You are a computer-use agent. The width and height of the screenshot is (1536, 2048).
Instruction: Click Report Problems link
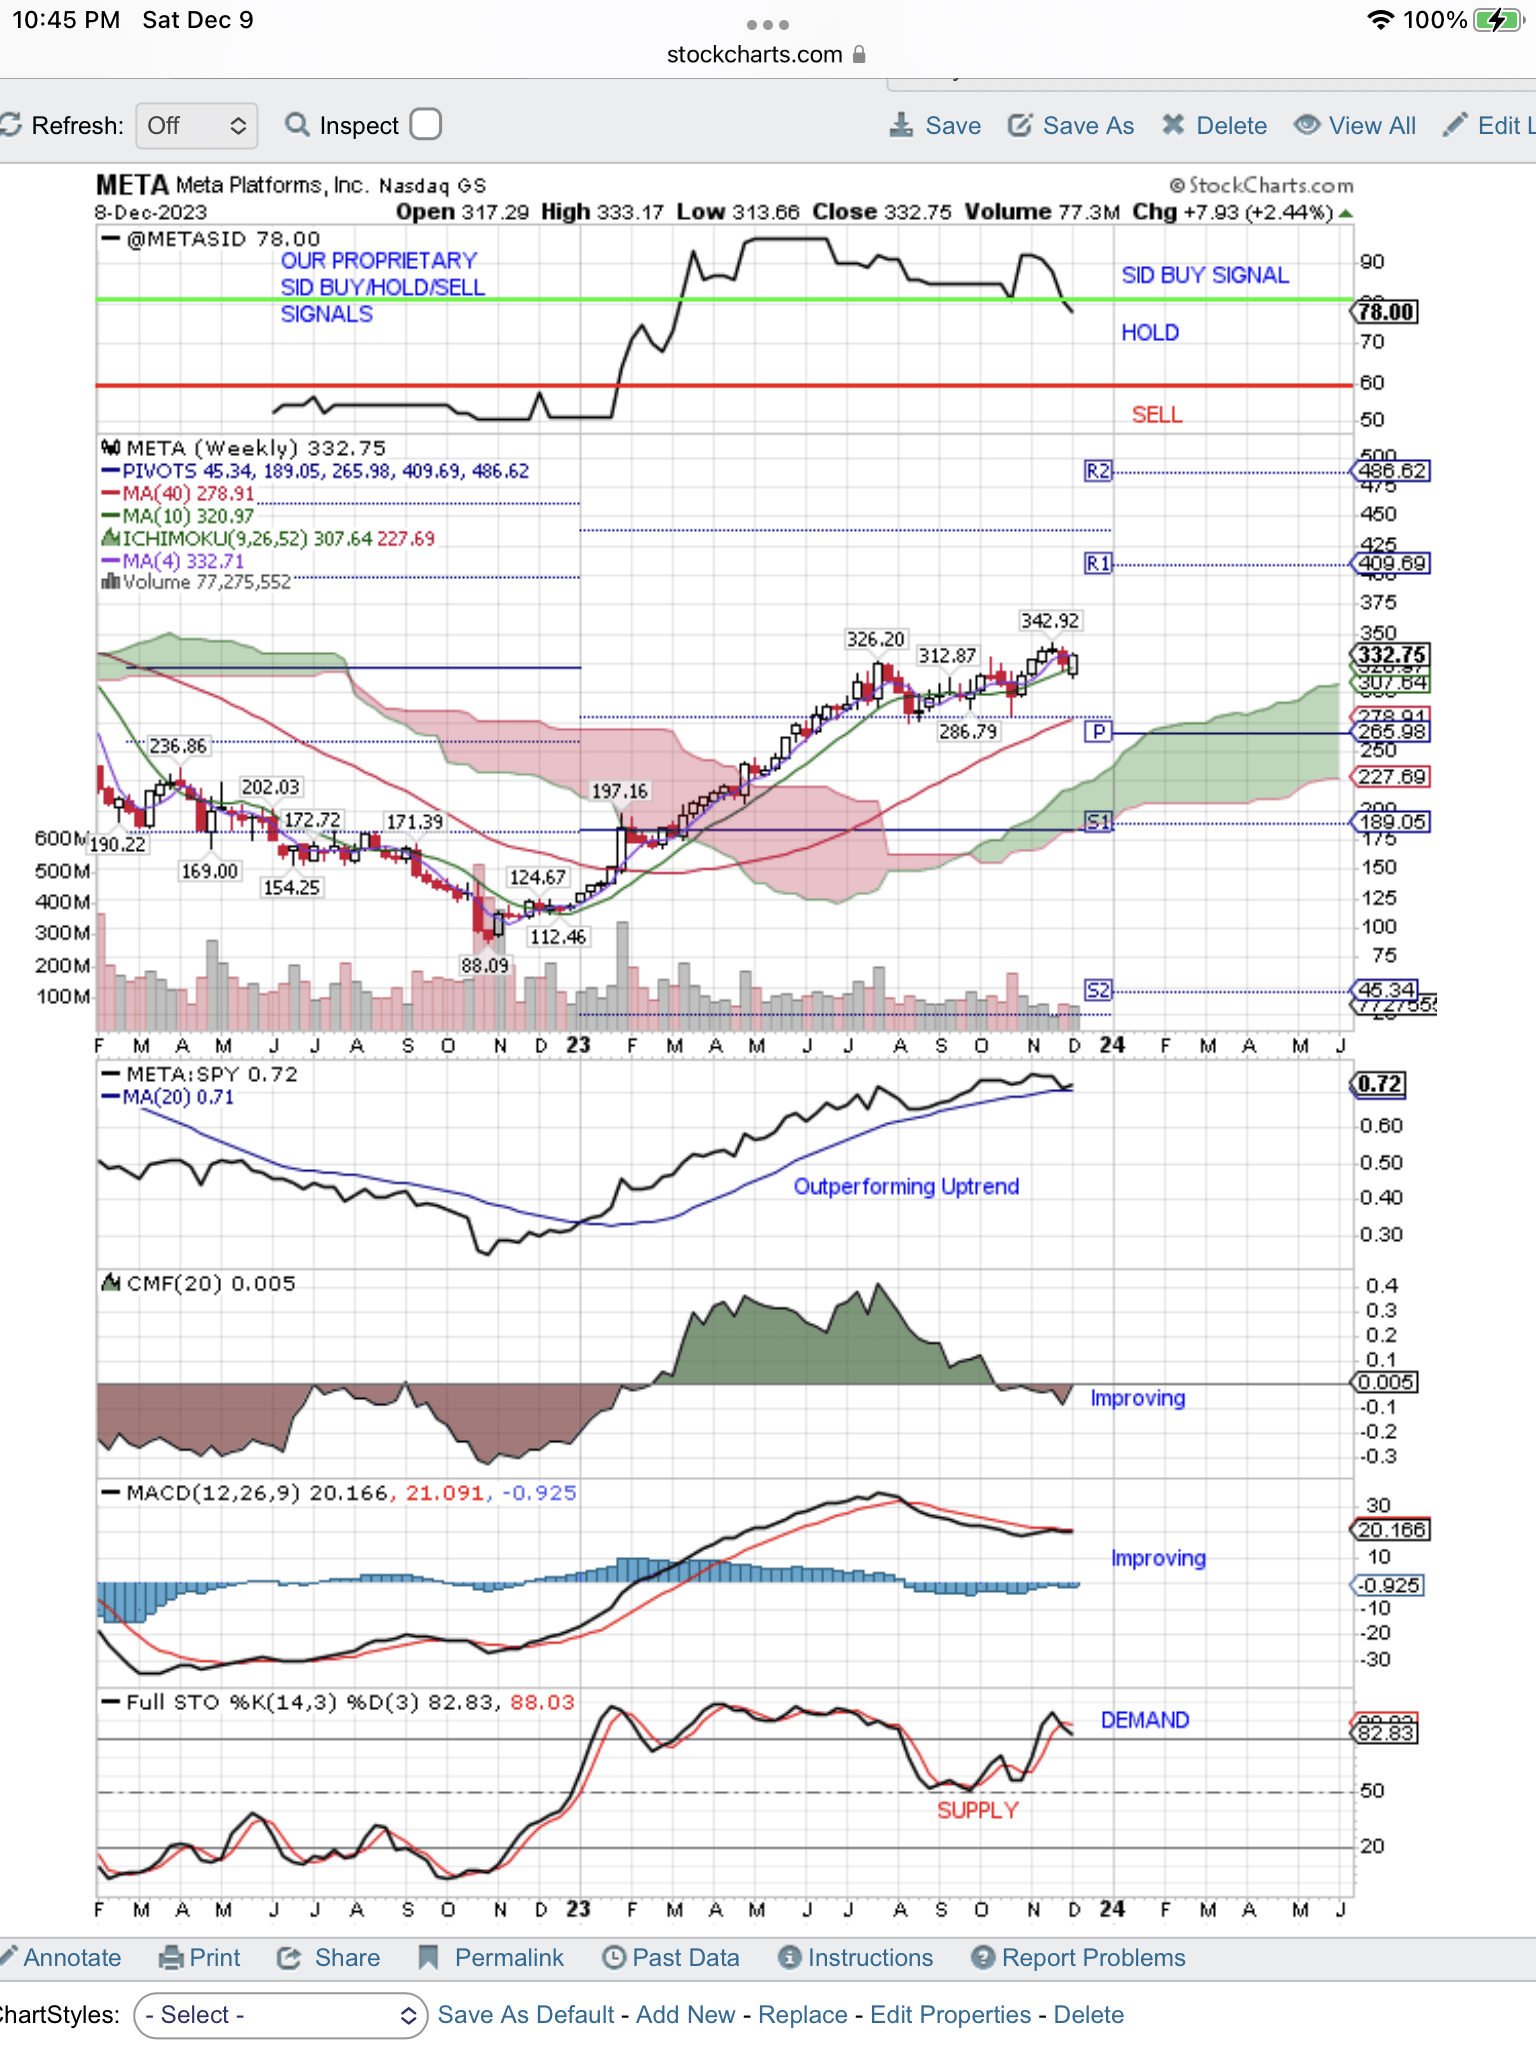coord(1094,1957)
